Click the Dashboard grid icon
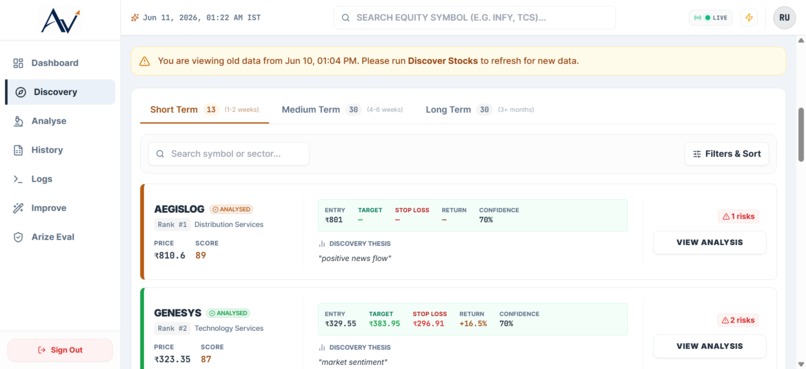Viewport: 806px width, 369px height. (19, 63)
